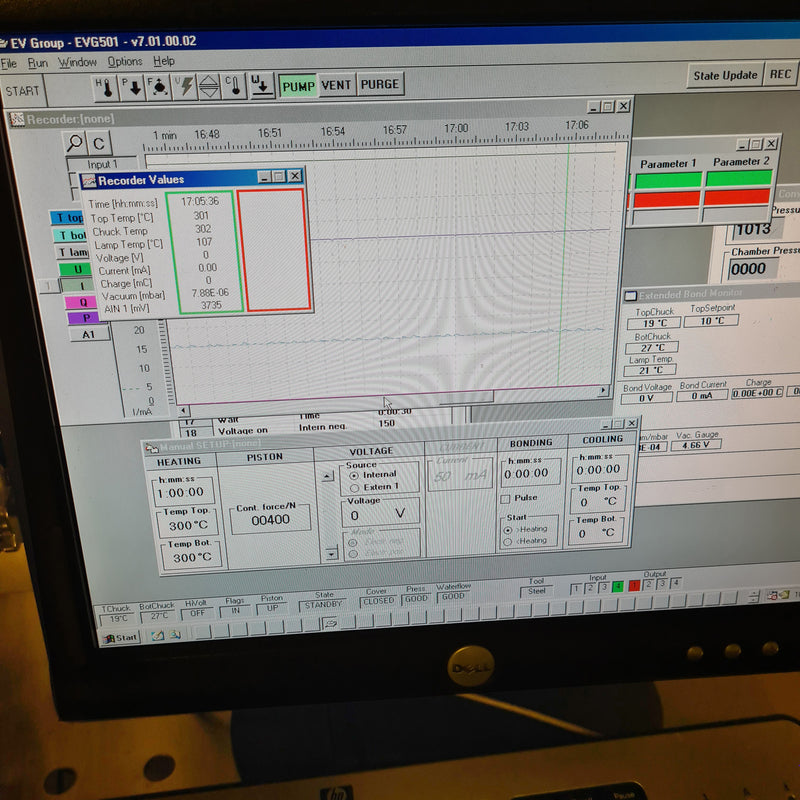Open the Options menu
This screenshot has width=800, height=800.
tap(125, 62)
